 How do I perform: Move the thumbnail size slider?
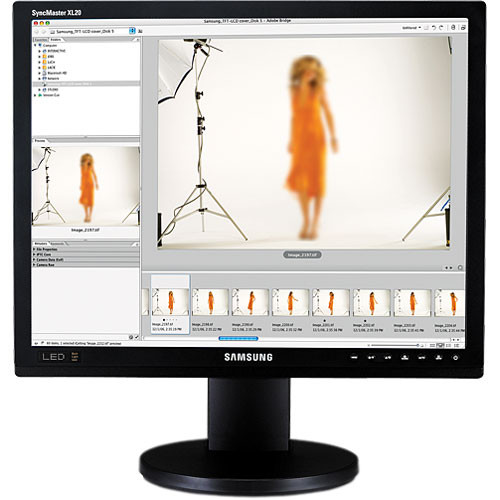pos(418,345)
